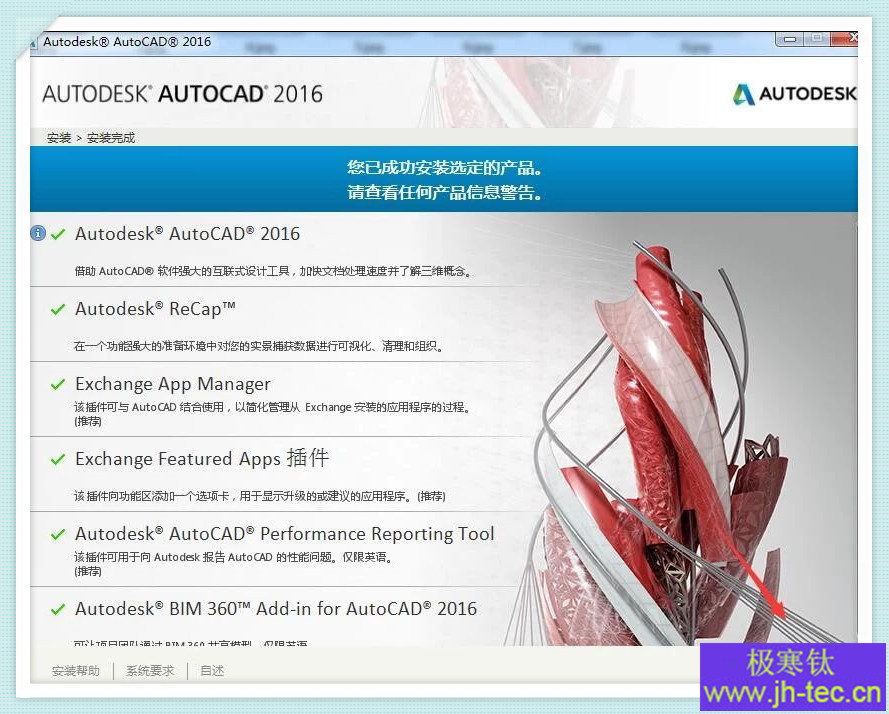Open the 自述 readme link
This screenshot has height=714, width=889.
212,671
